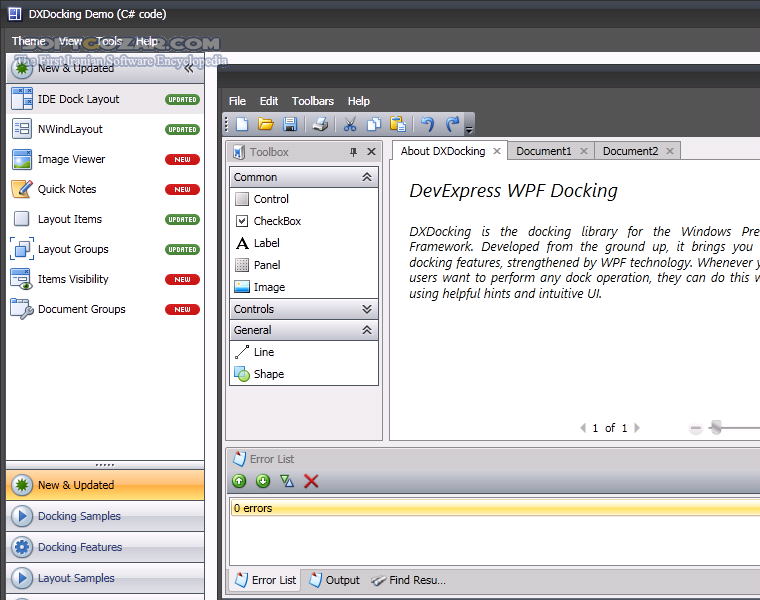Click the Cut scissors icon
Image resolution: width=760 pixels, height=600 pixels.
pos(349,125)
